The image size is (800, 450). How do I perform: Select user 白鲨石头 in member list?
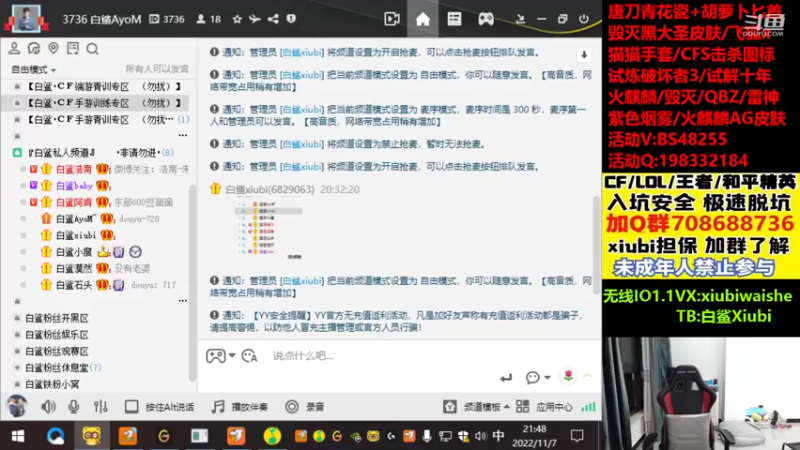tap(73, 285)
